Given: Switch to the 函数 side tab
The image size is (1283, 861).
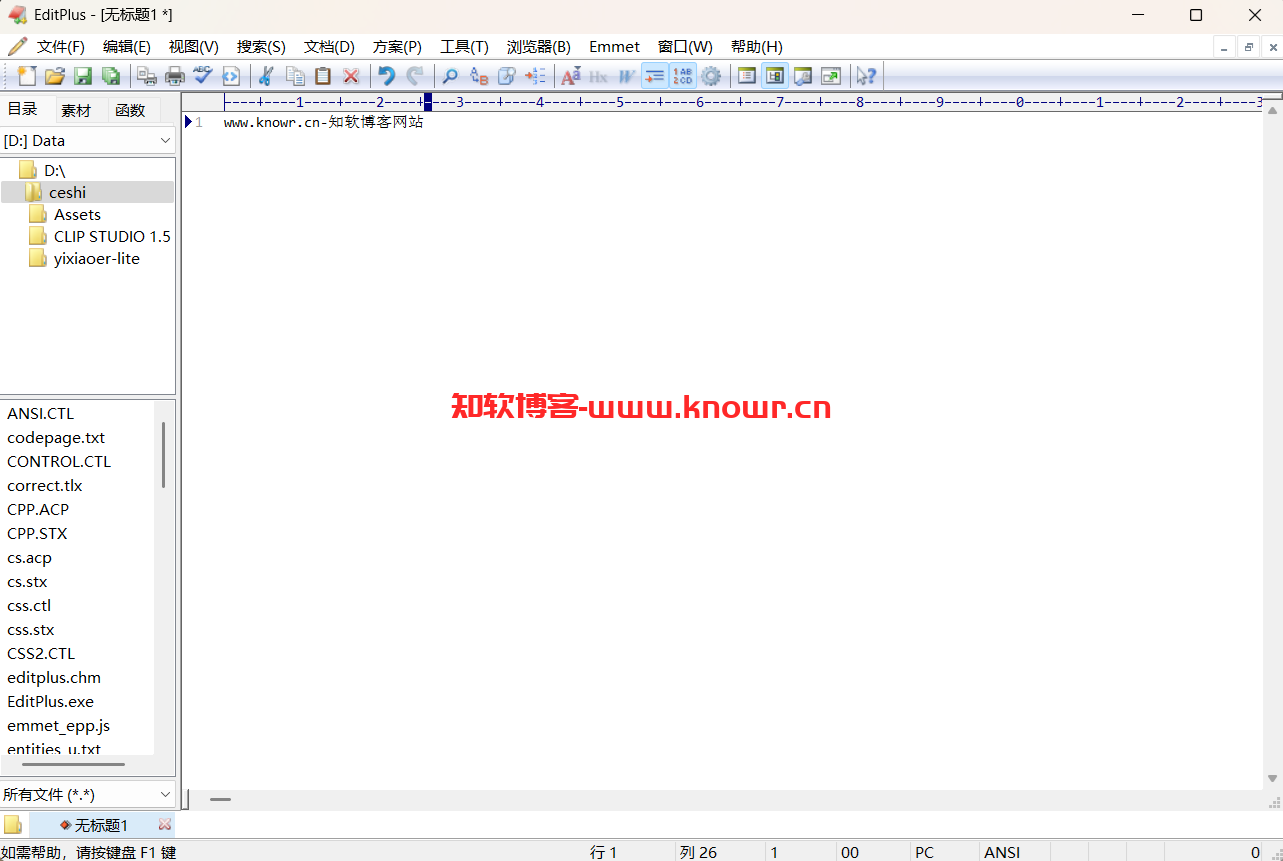Looking at the screenshot, I should [x=131, y=110].
